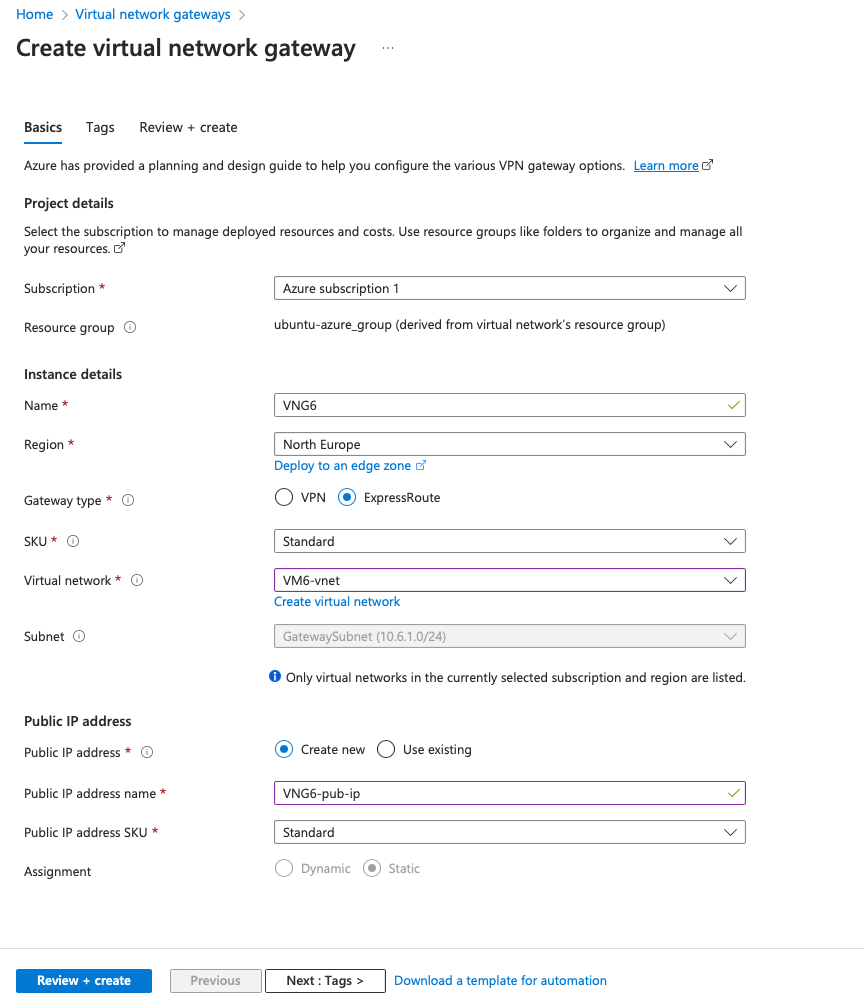Open the Subscription dropdown

pyautogui.click(x=509, y=288)
